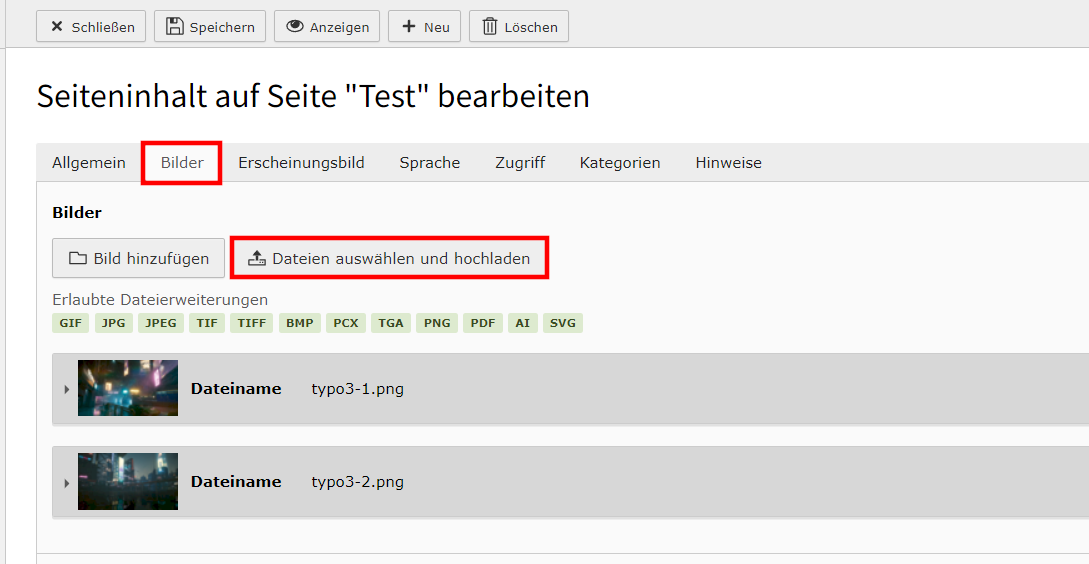Click the typo3-1.png thumbnail image
1089x564 pixels.
tap(128, 388)
